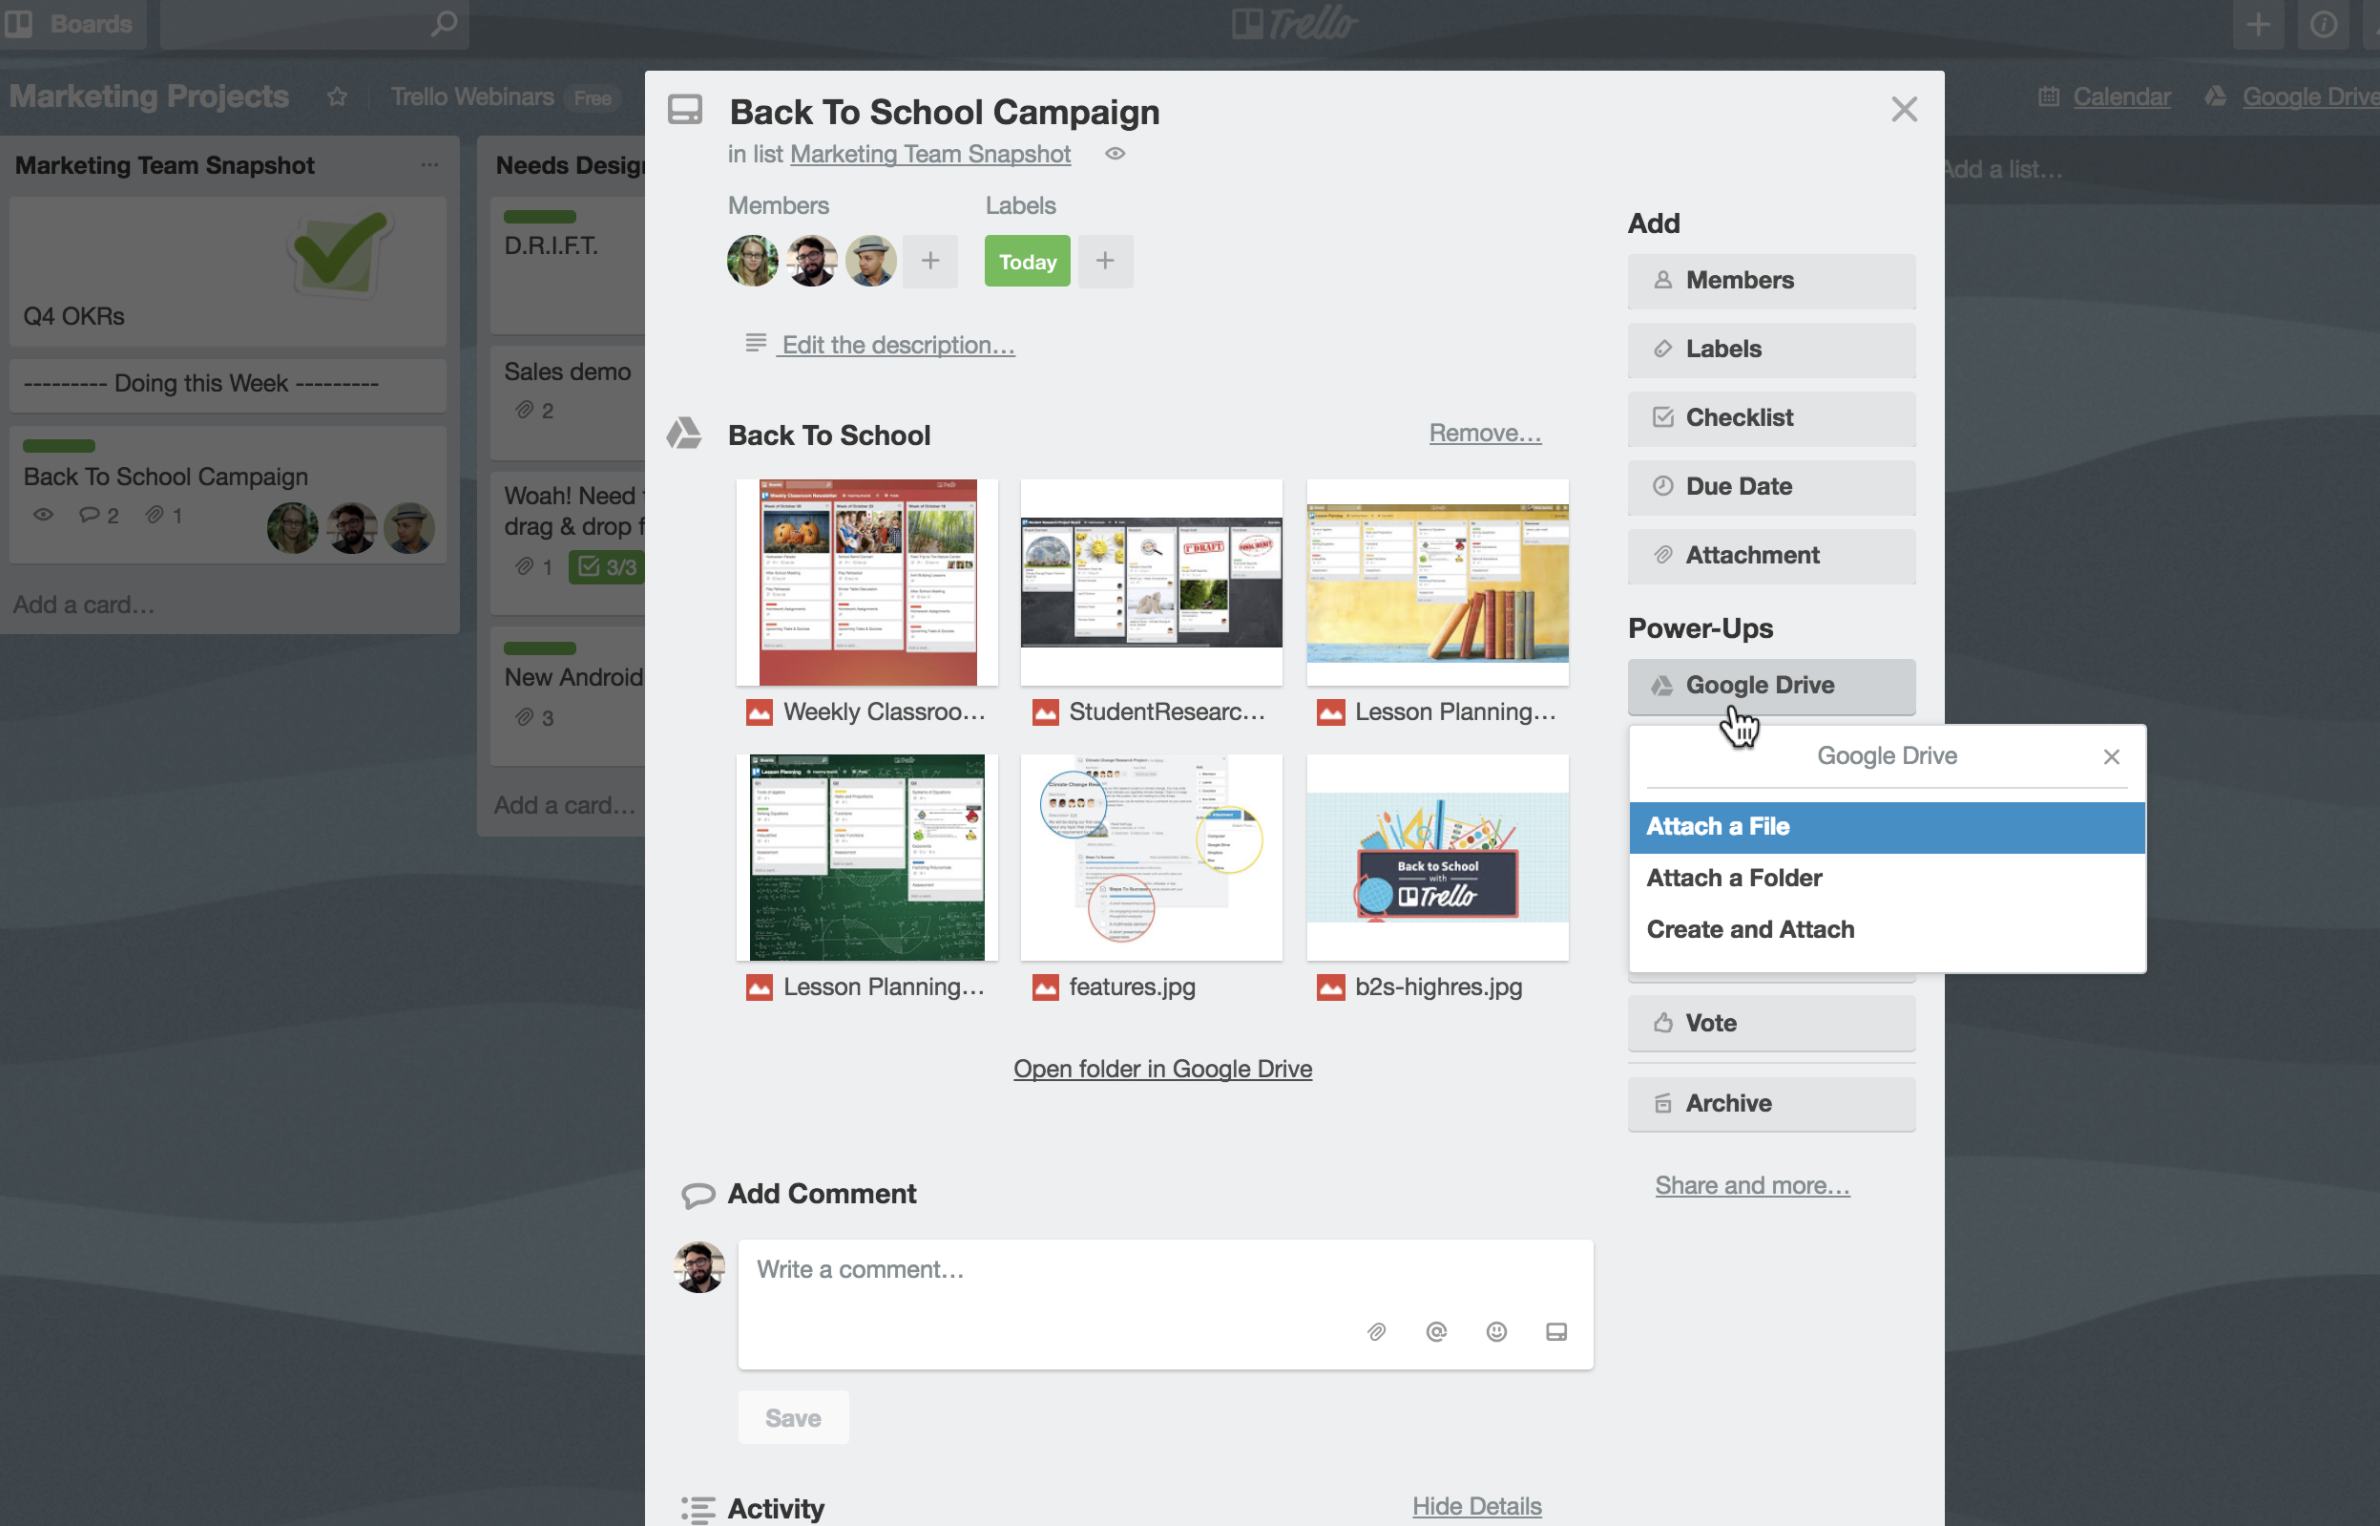2380x1526 pixels.
Task: Select Create and Attach option
Action: [1750, 929]
